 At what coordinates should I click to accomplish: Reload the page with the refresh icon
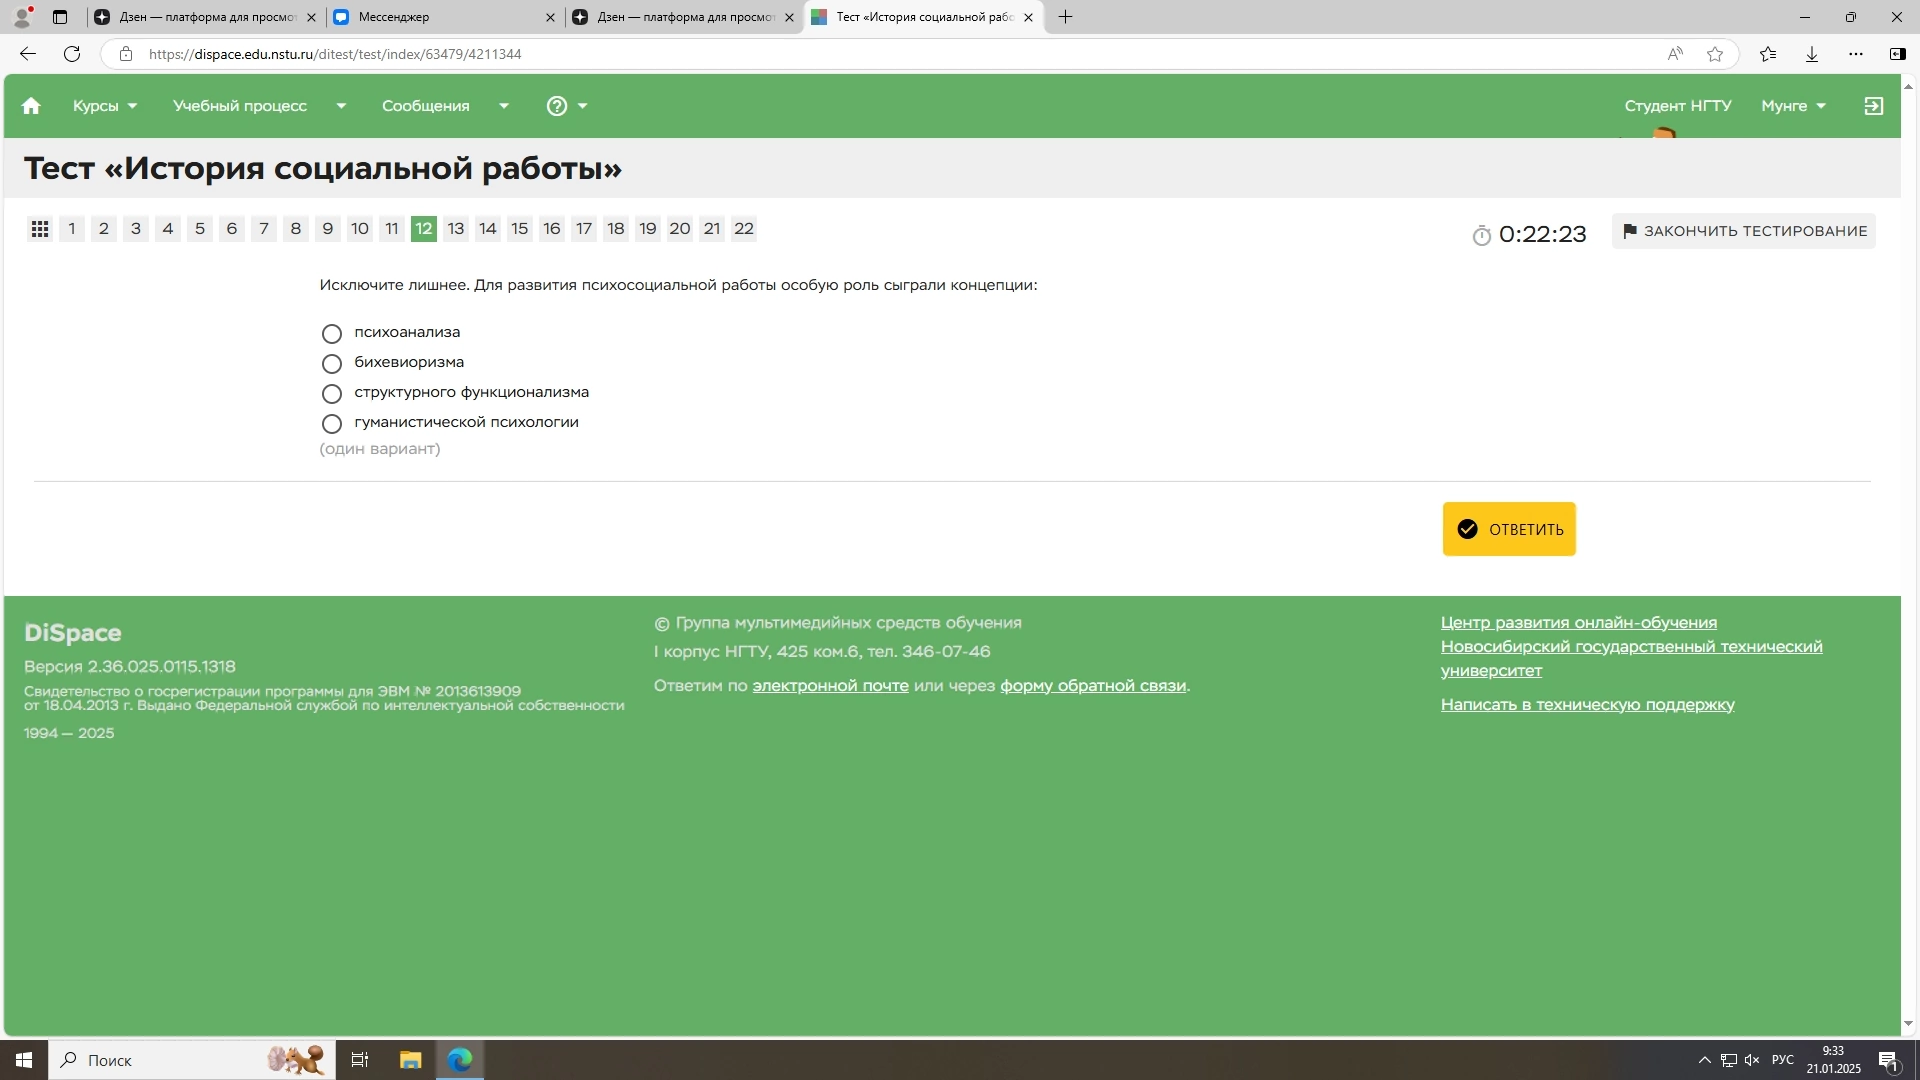[72, 54]
